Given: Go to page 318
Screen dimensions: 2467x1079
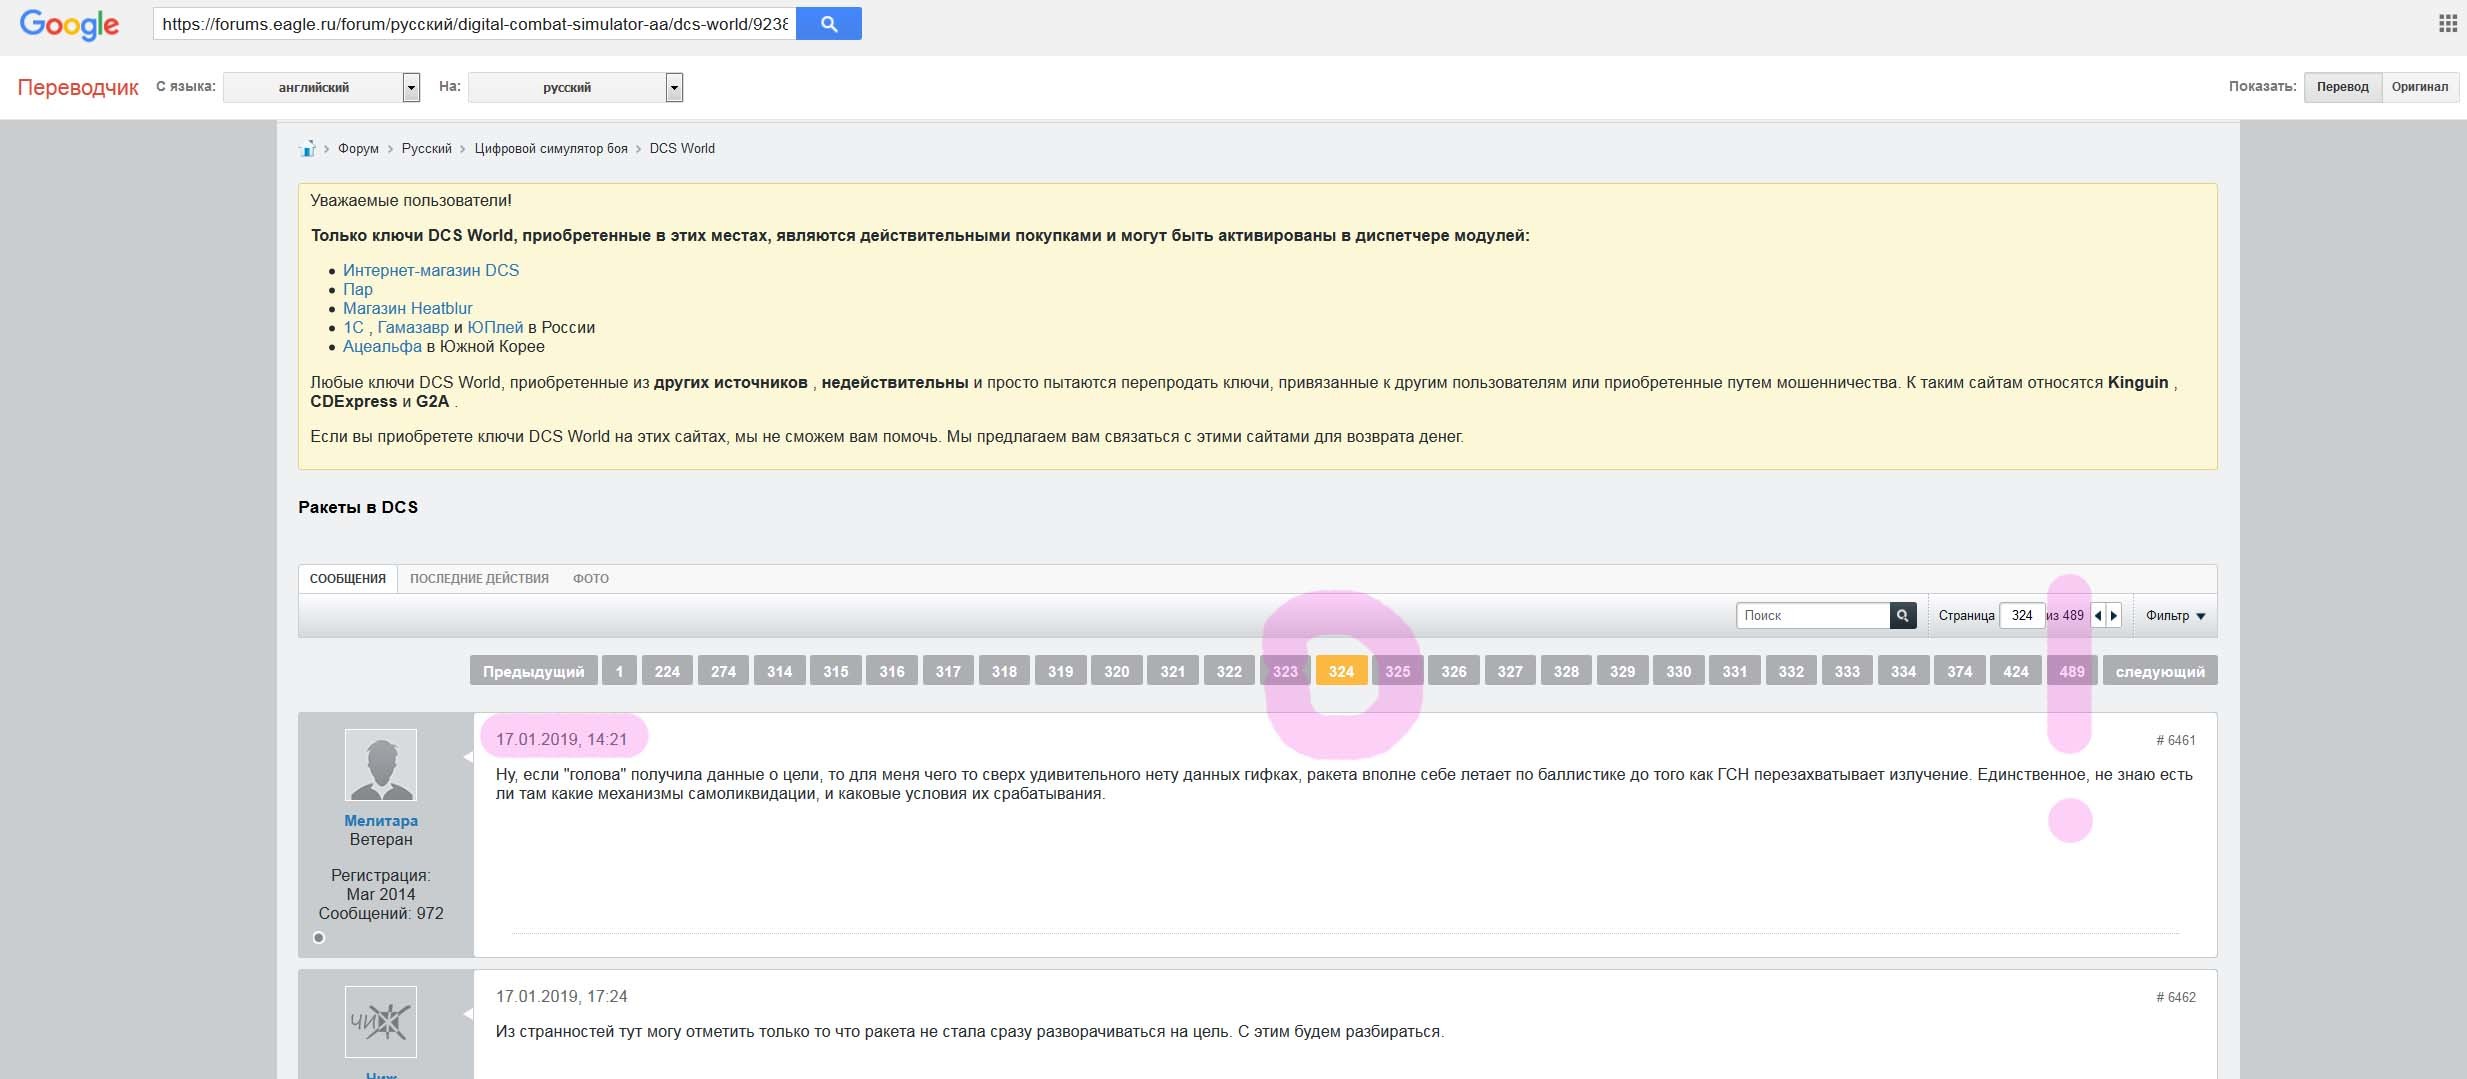Looking at the screenshot, I should (1004, 671).
